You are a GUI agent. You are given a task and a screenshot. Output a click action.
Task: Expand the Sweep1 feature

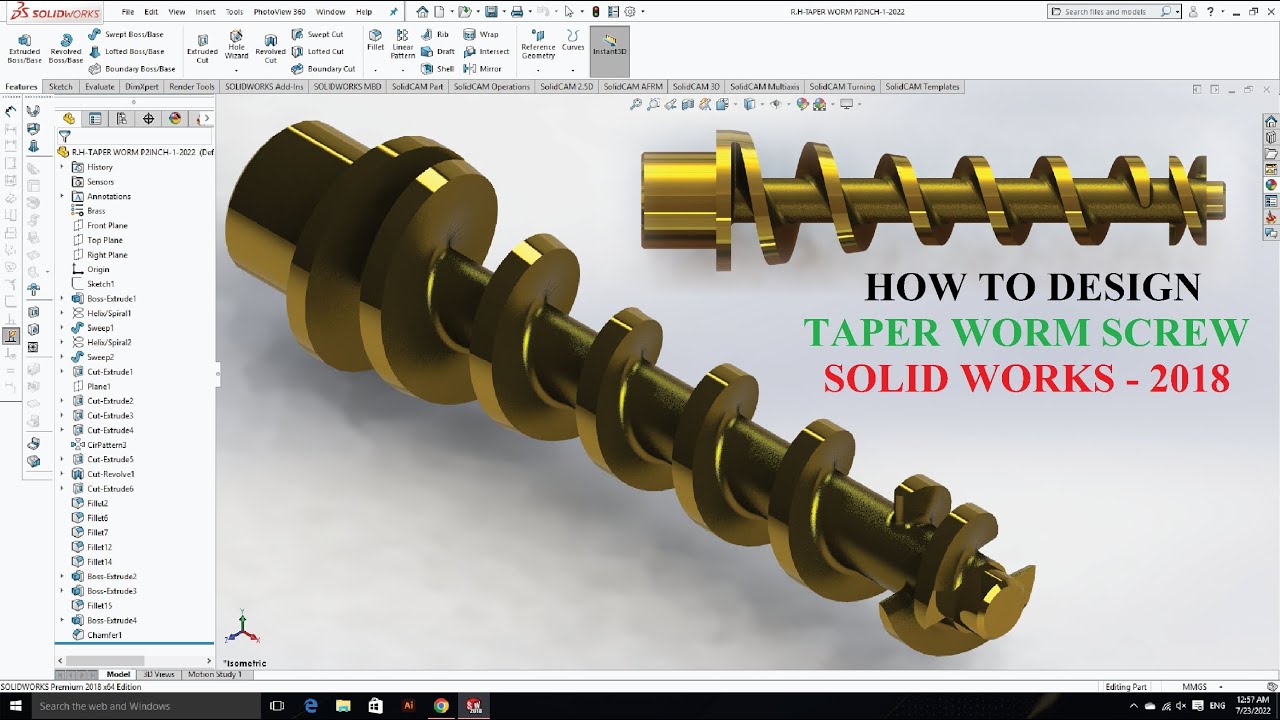tap(62, 327)
